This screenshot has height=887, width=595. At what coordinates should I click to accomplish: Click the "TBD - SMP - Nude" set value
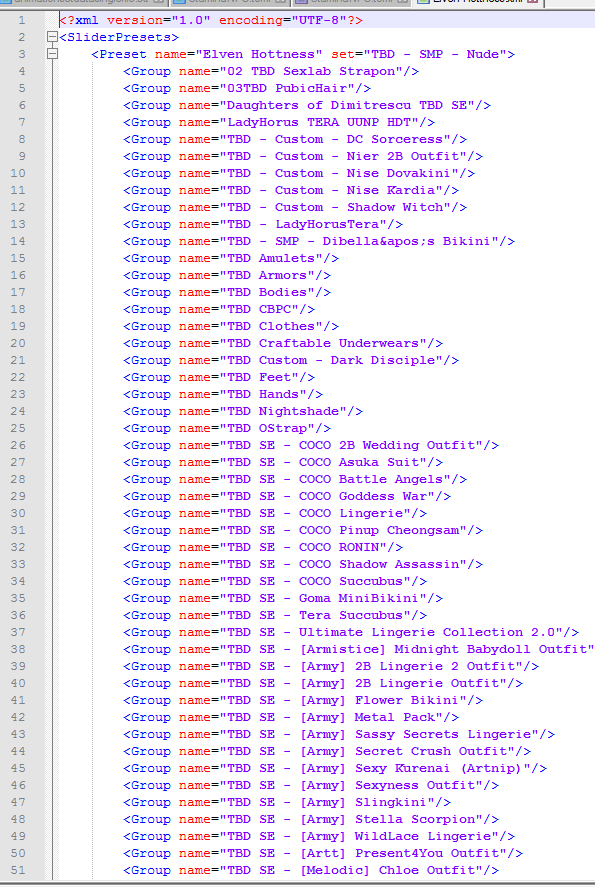(x=435, y=54)
